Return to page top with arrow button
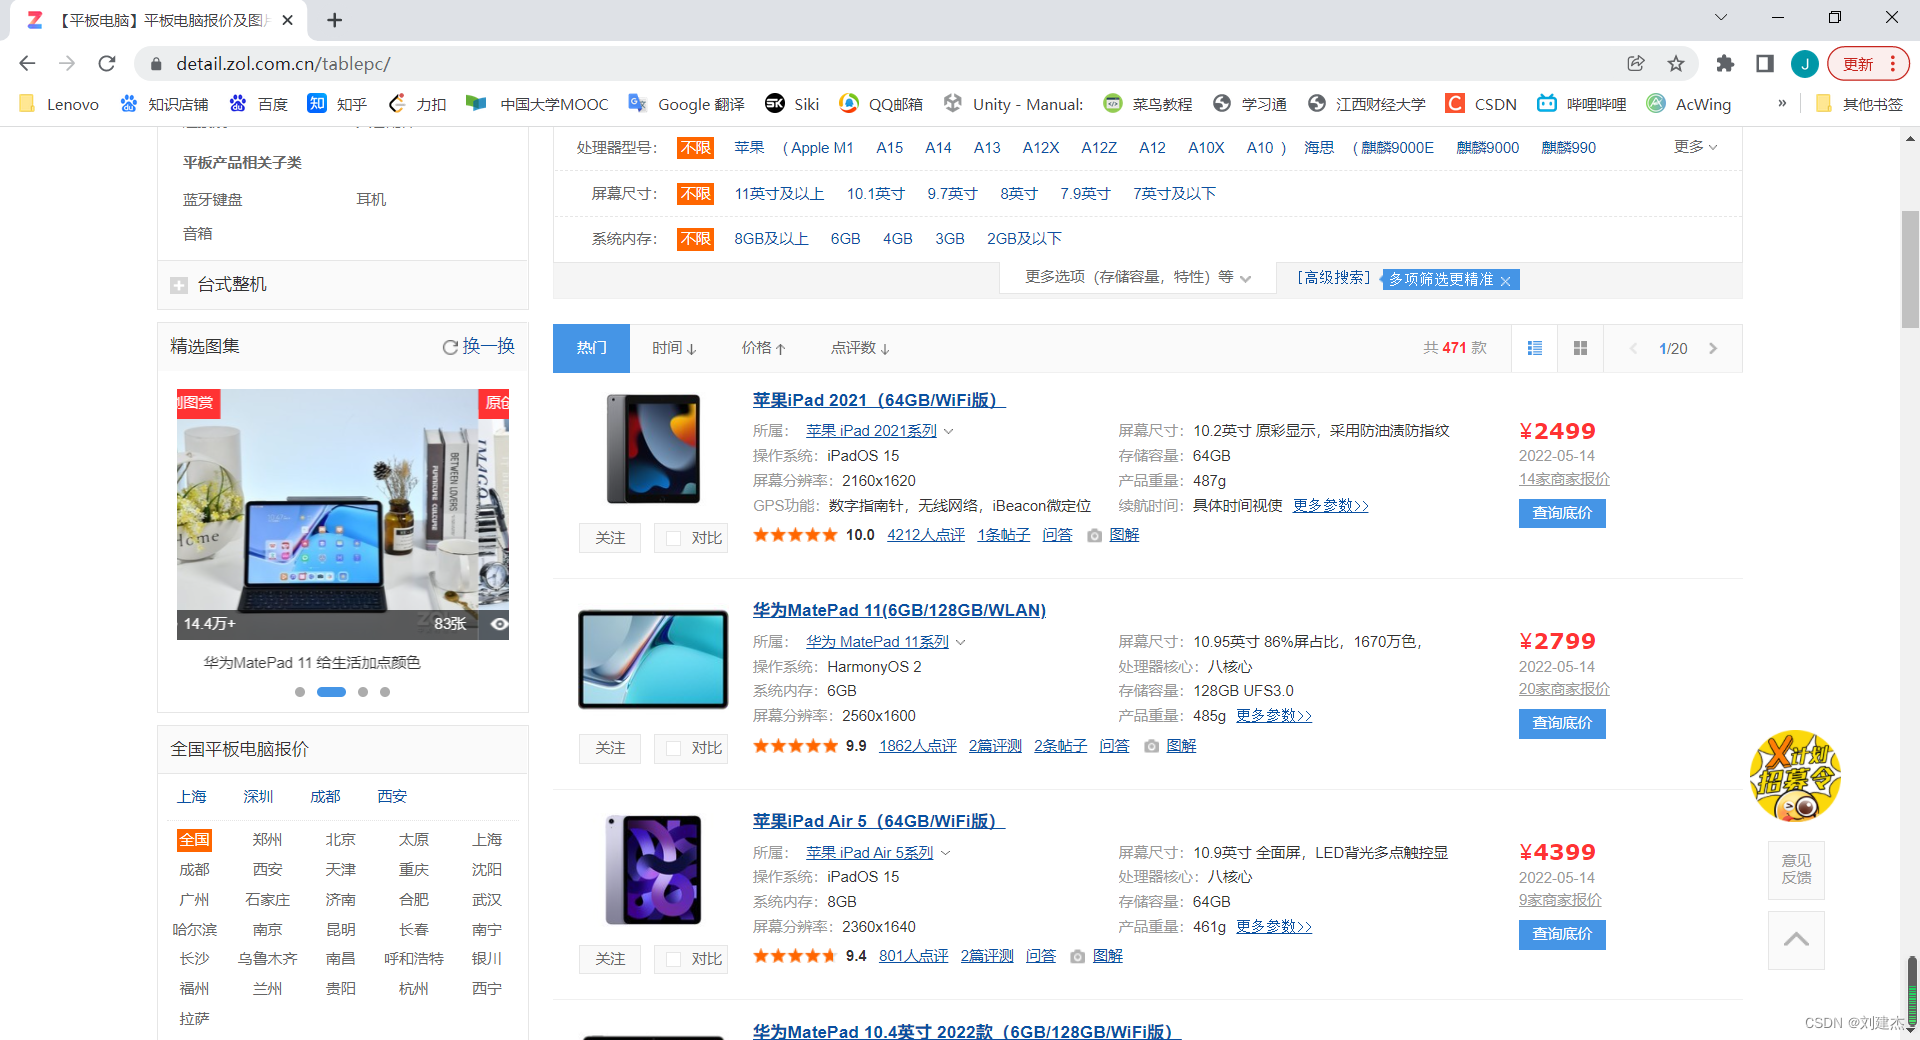The image size is (1920, 1040). (1796, 940)
